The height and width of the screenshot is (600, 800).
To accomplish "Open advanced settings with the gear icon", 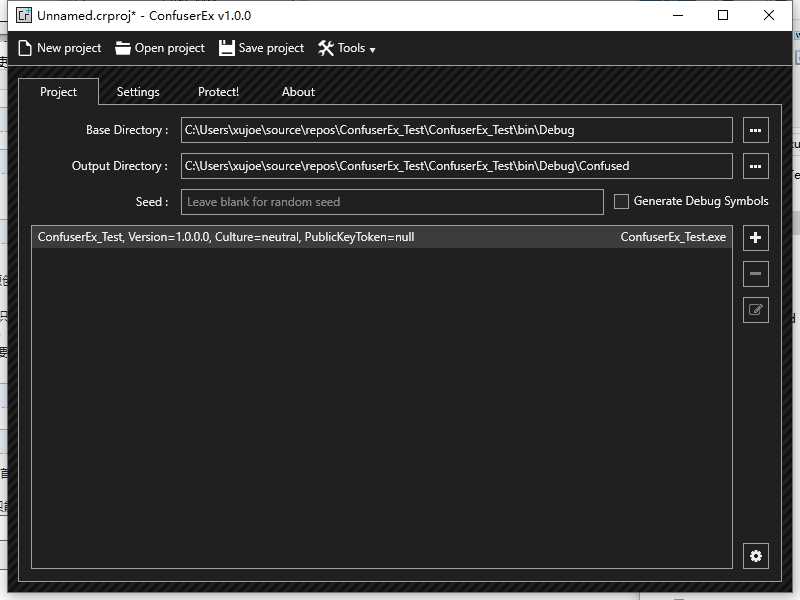I will (x=756, y=556).
